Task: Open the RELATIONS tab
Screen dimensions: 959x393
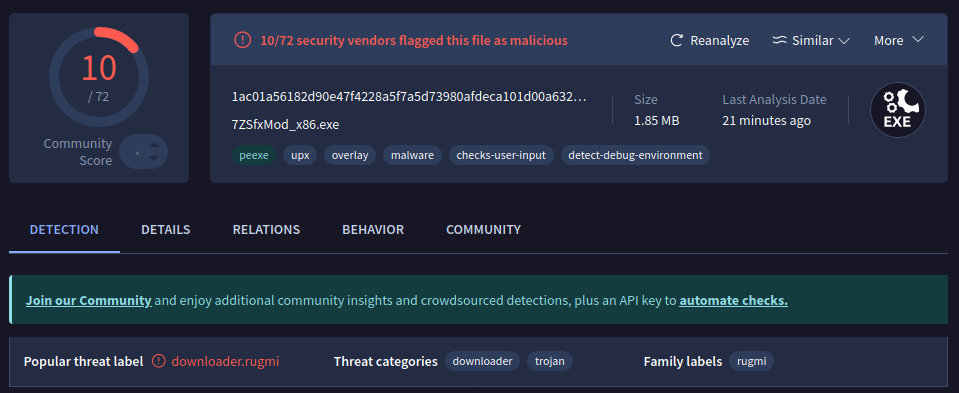Action: point(266,230)
